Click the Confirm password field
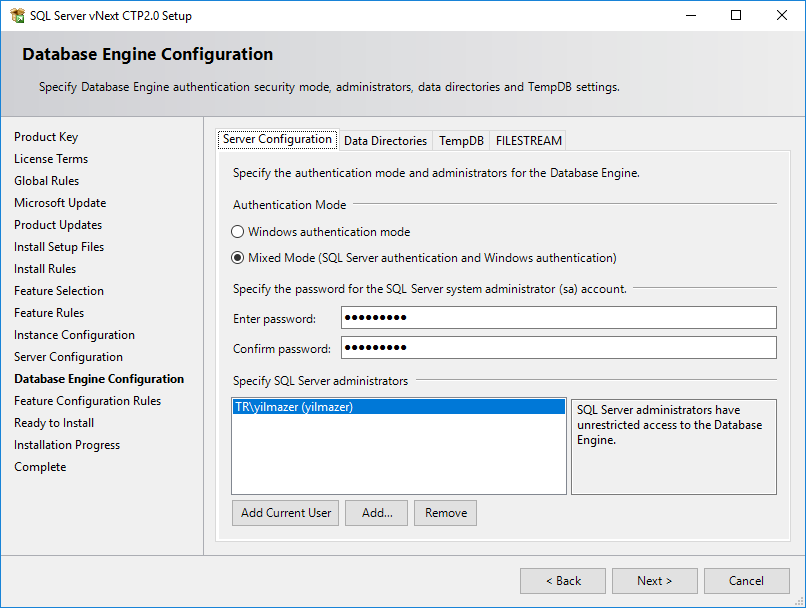The image size is (806, 608). click(559, 347)
